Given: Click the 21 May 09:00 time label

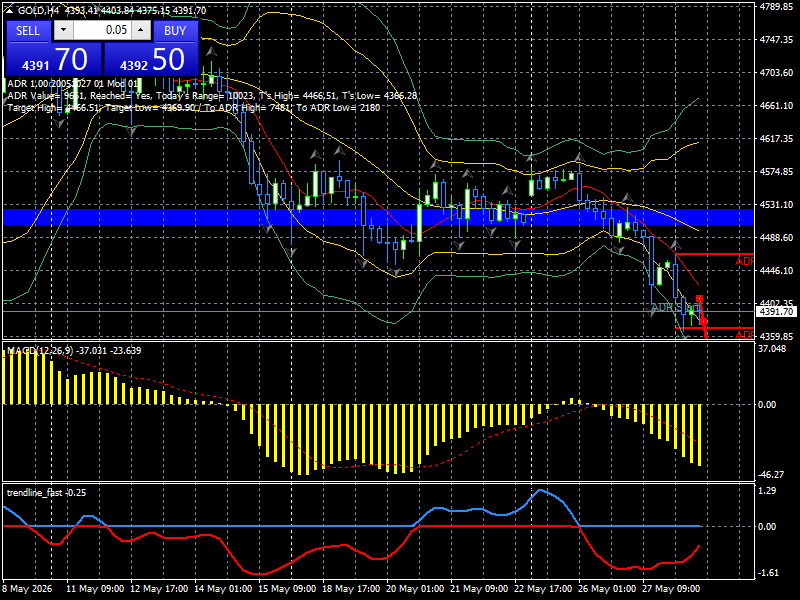Looking at the screenshot, I should tap(479, 589).
